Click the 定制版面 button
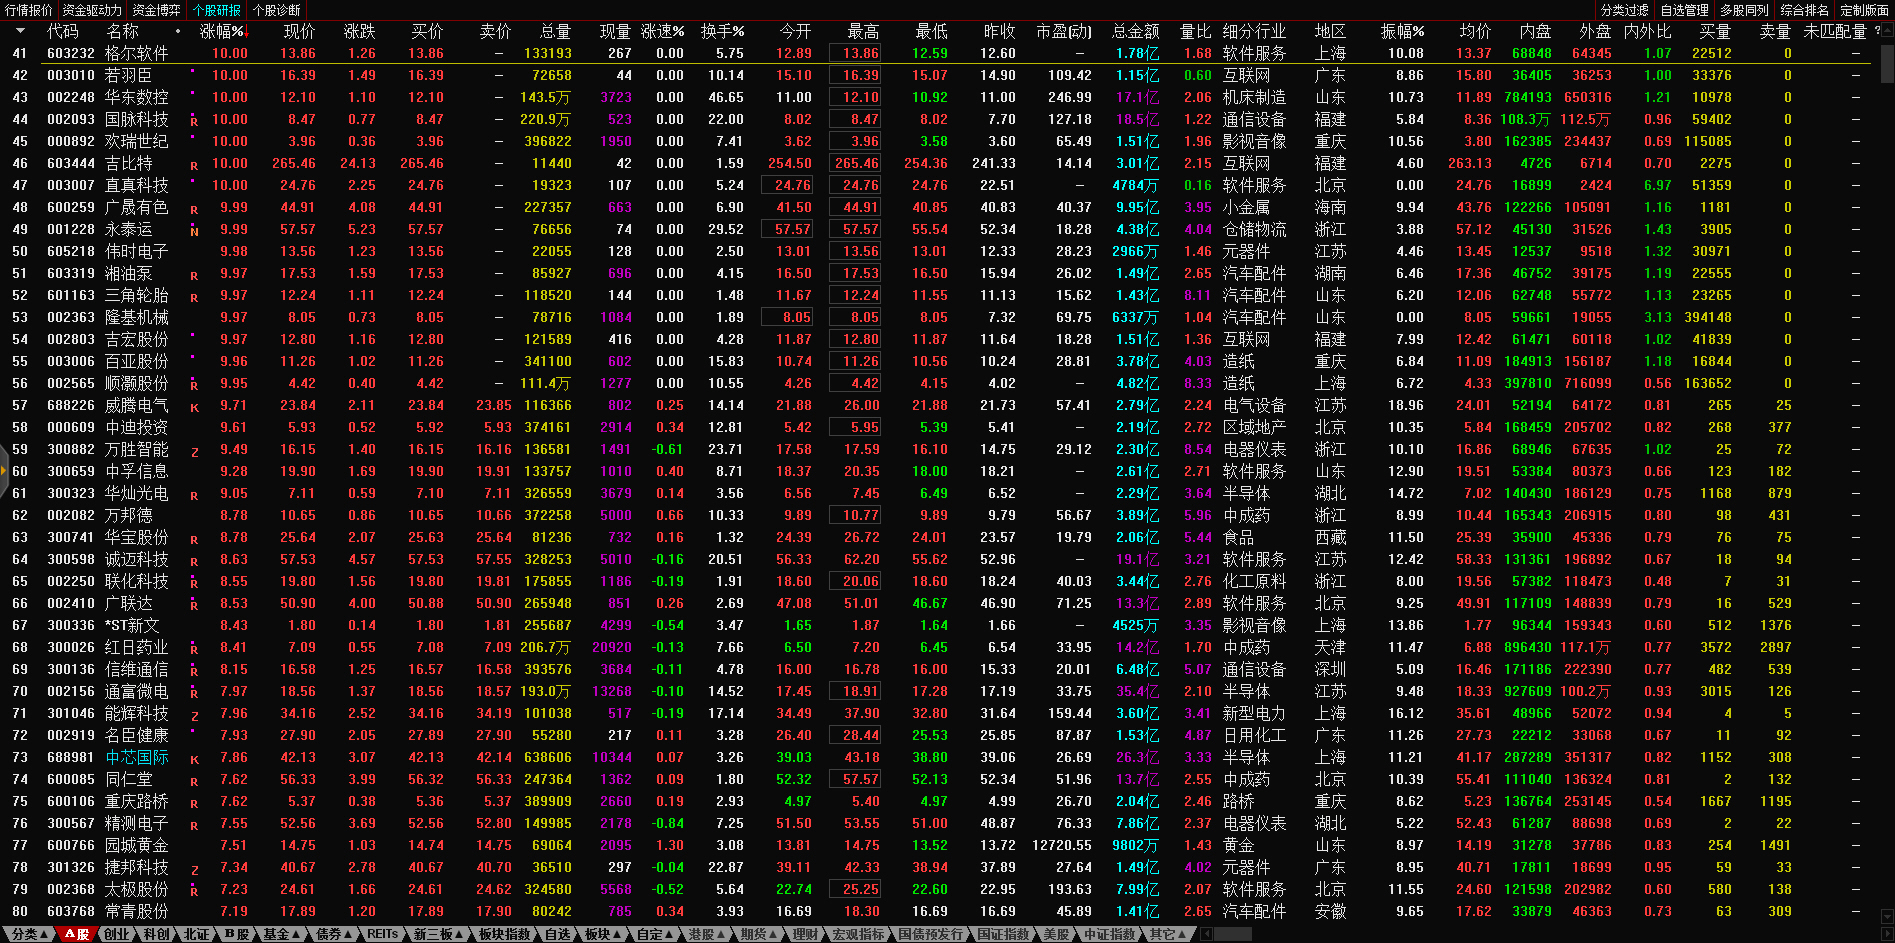The width and height of the screenshot is (1895, 943). coord(1864,10)
